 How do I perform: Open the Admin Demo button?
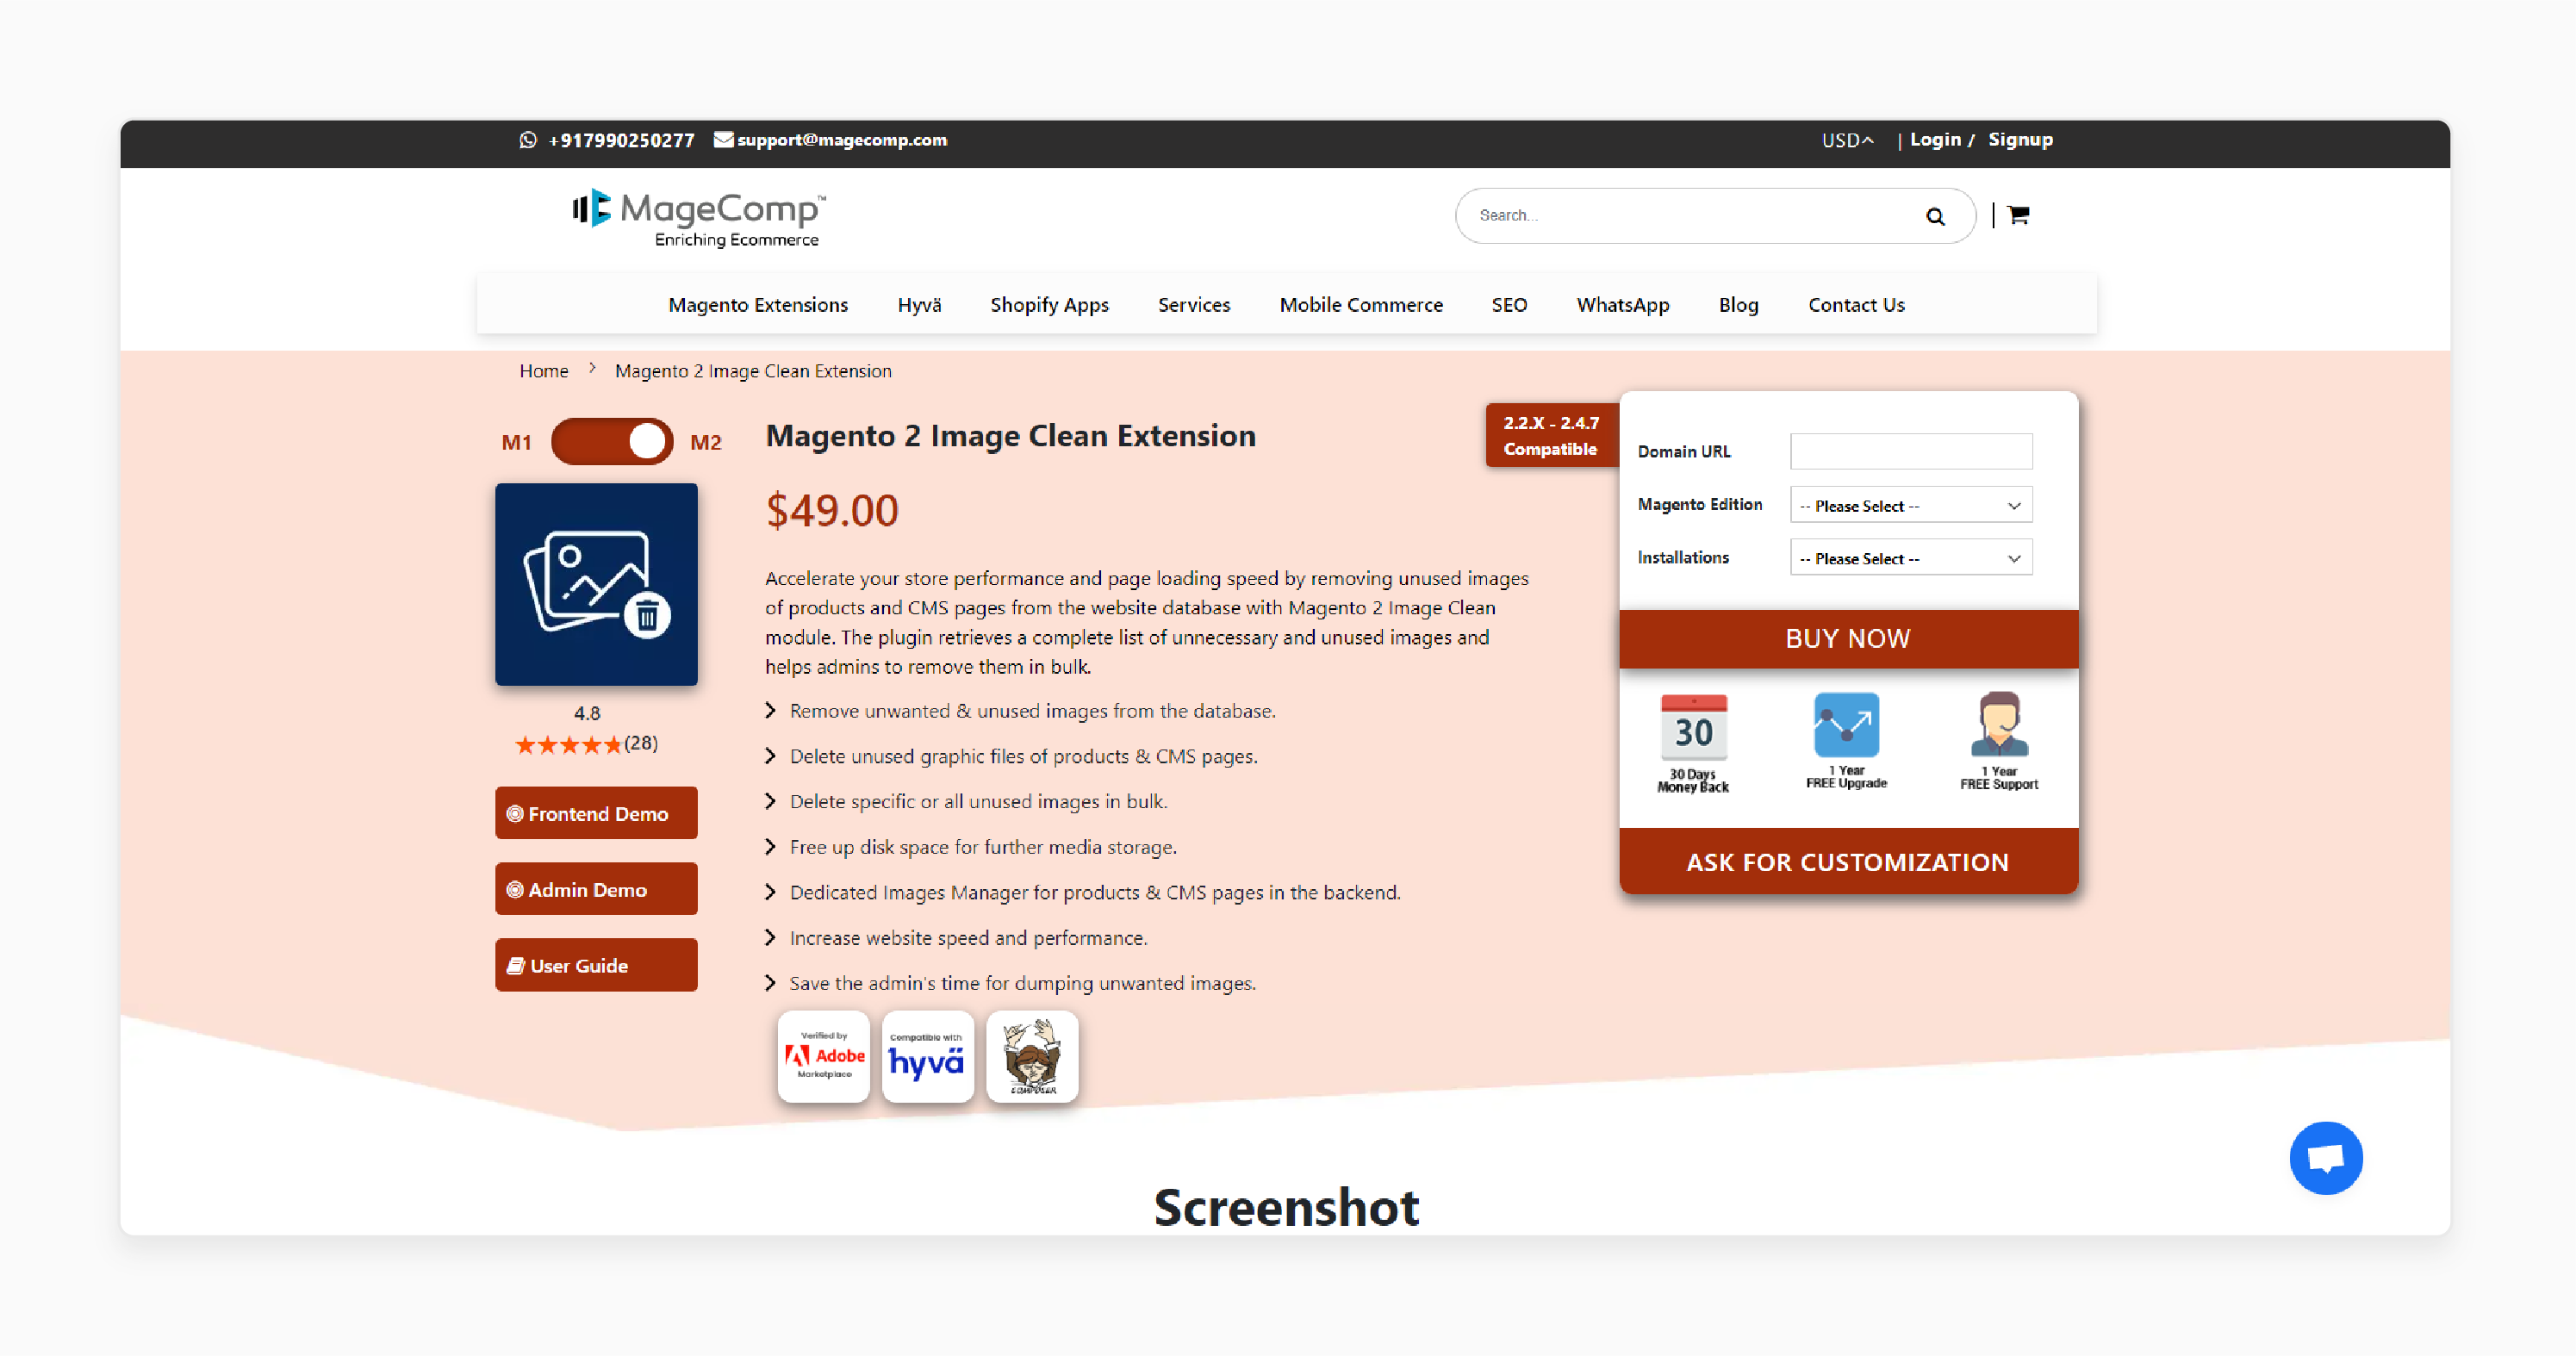pos(596,889)
